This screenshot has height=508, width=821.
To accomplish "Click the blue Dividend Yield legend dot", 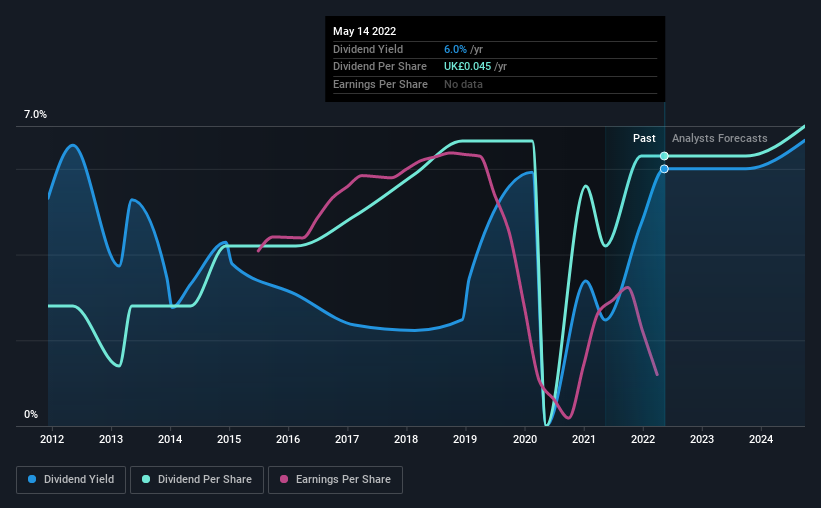I will (32, 479).
